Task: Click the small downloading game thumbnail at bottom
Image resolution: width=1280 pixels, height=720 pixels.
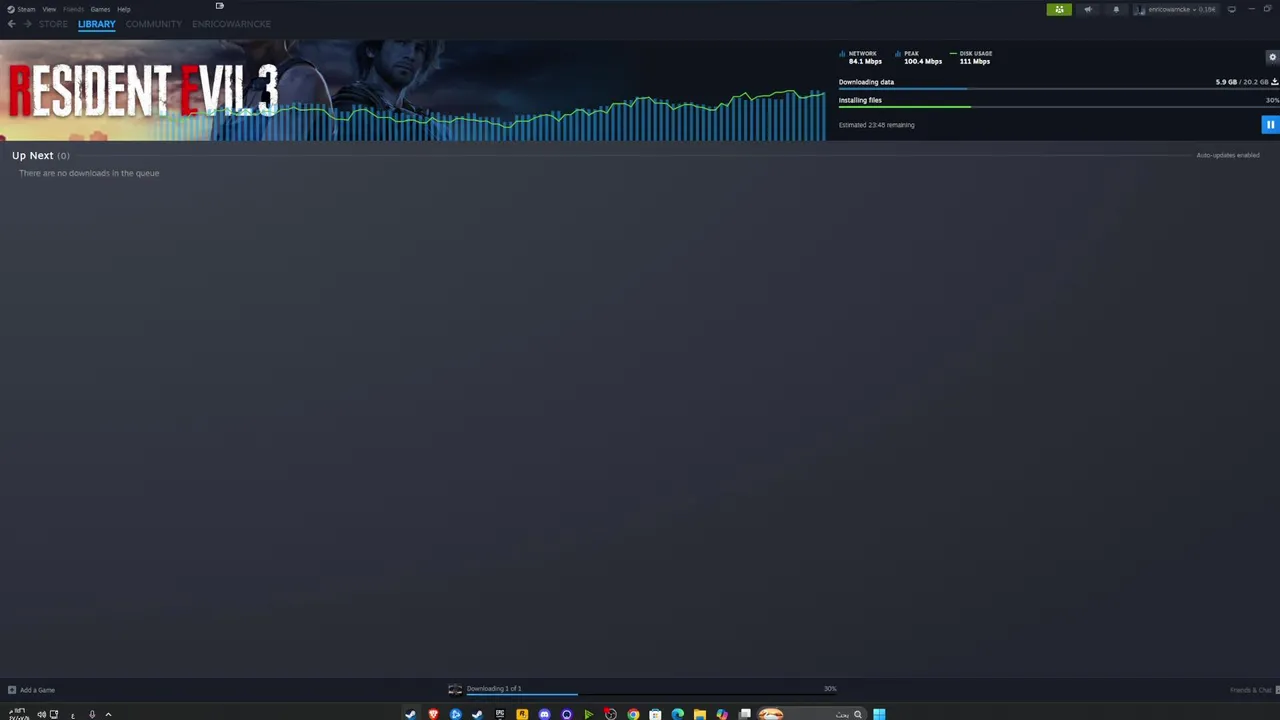Action: 455,689
